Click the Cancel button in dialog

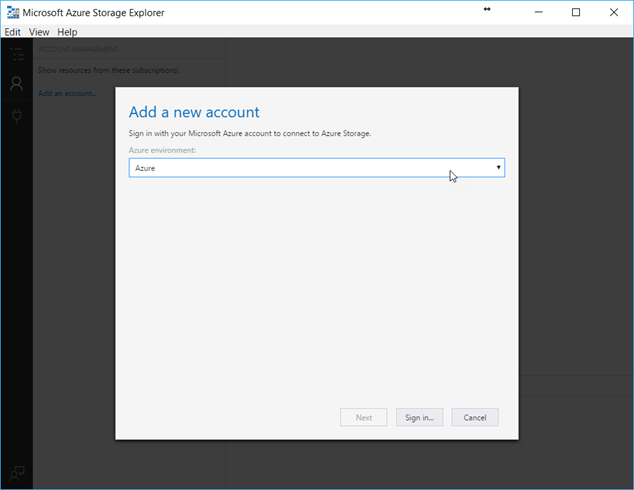(x=475, y=417)
